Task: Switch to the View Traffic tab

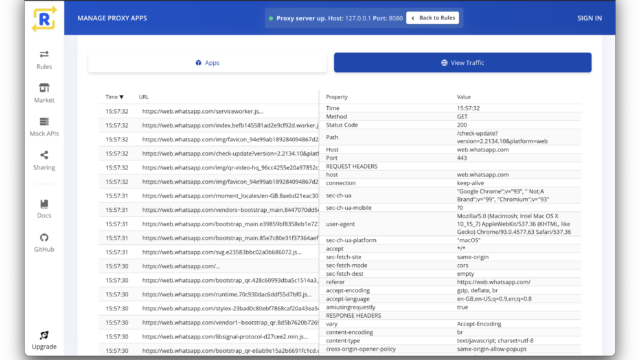Action: pyautogui.click(x=462, y=62)
